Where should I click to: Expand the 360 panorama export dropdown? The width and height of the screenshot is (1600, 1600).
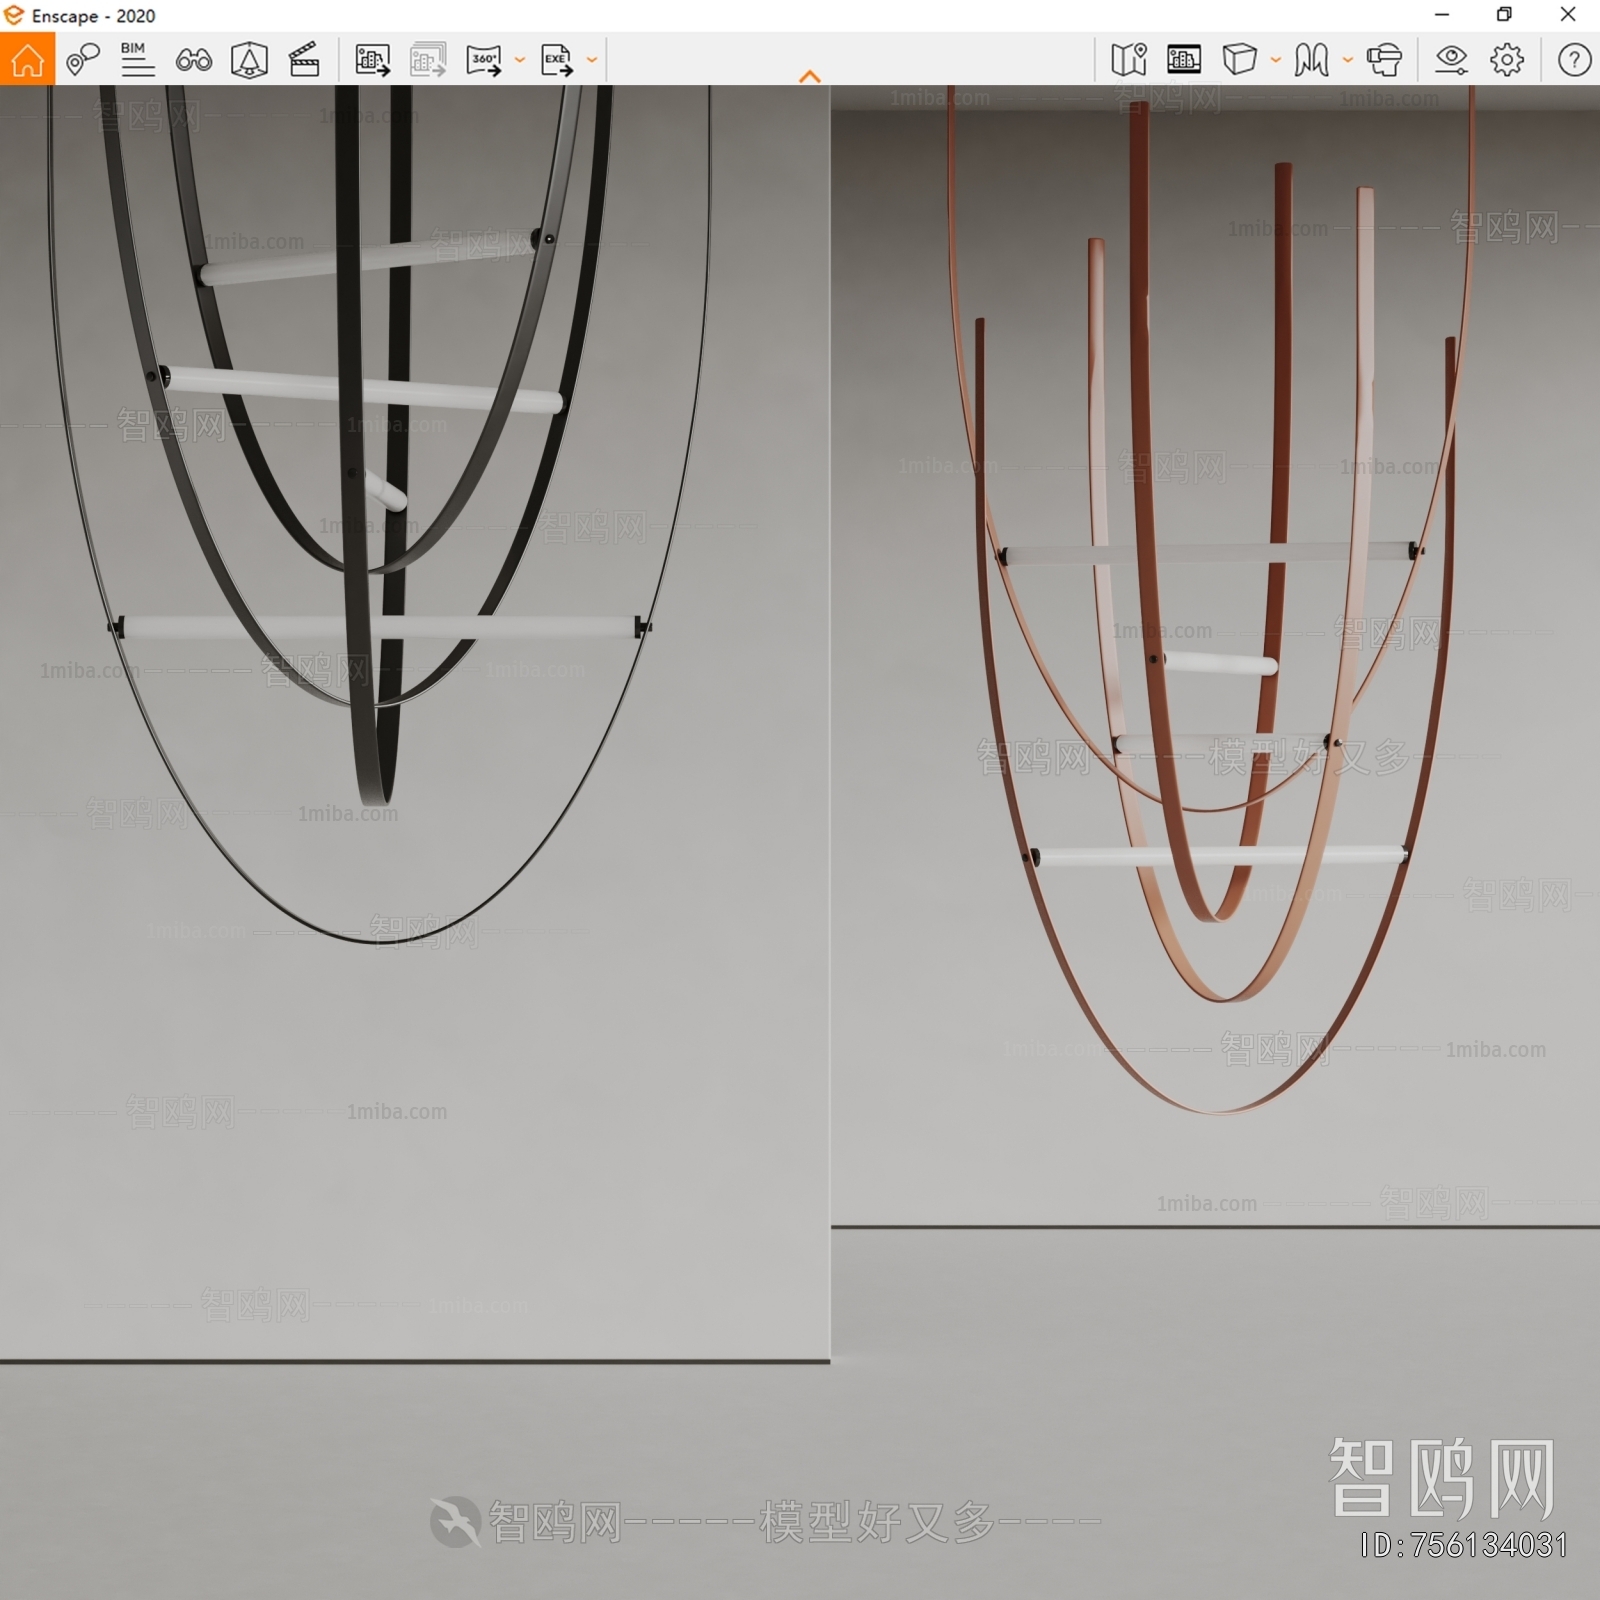[520, 60]
